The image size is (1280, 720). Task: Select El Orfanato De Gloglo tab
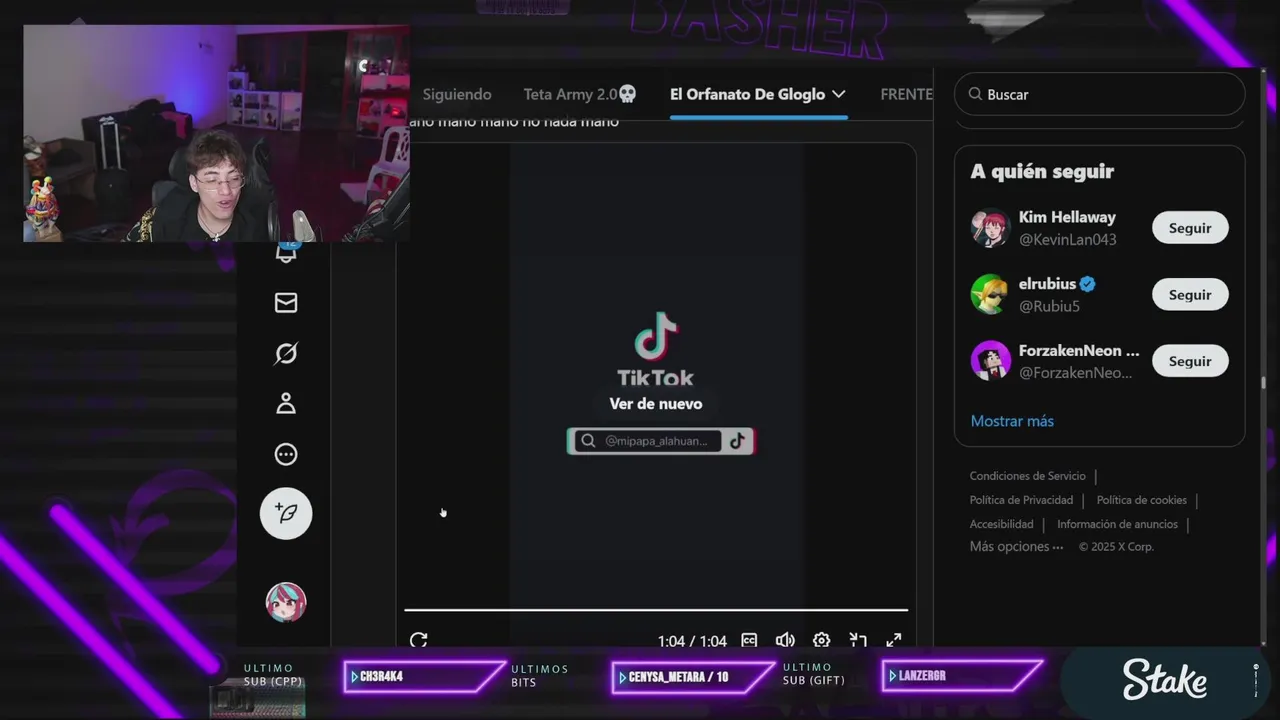[x=747, y=94]
